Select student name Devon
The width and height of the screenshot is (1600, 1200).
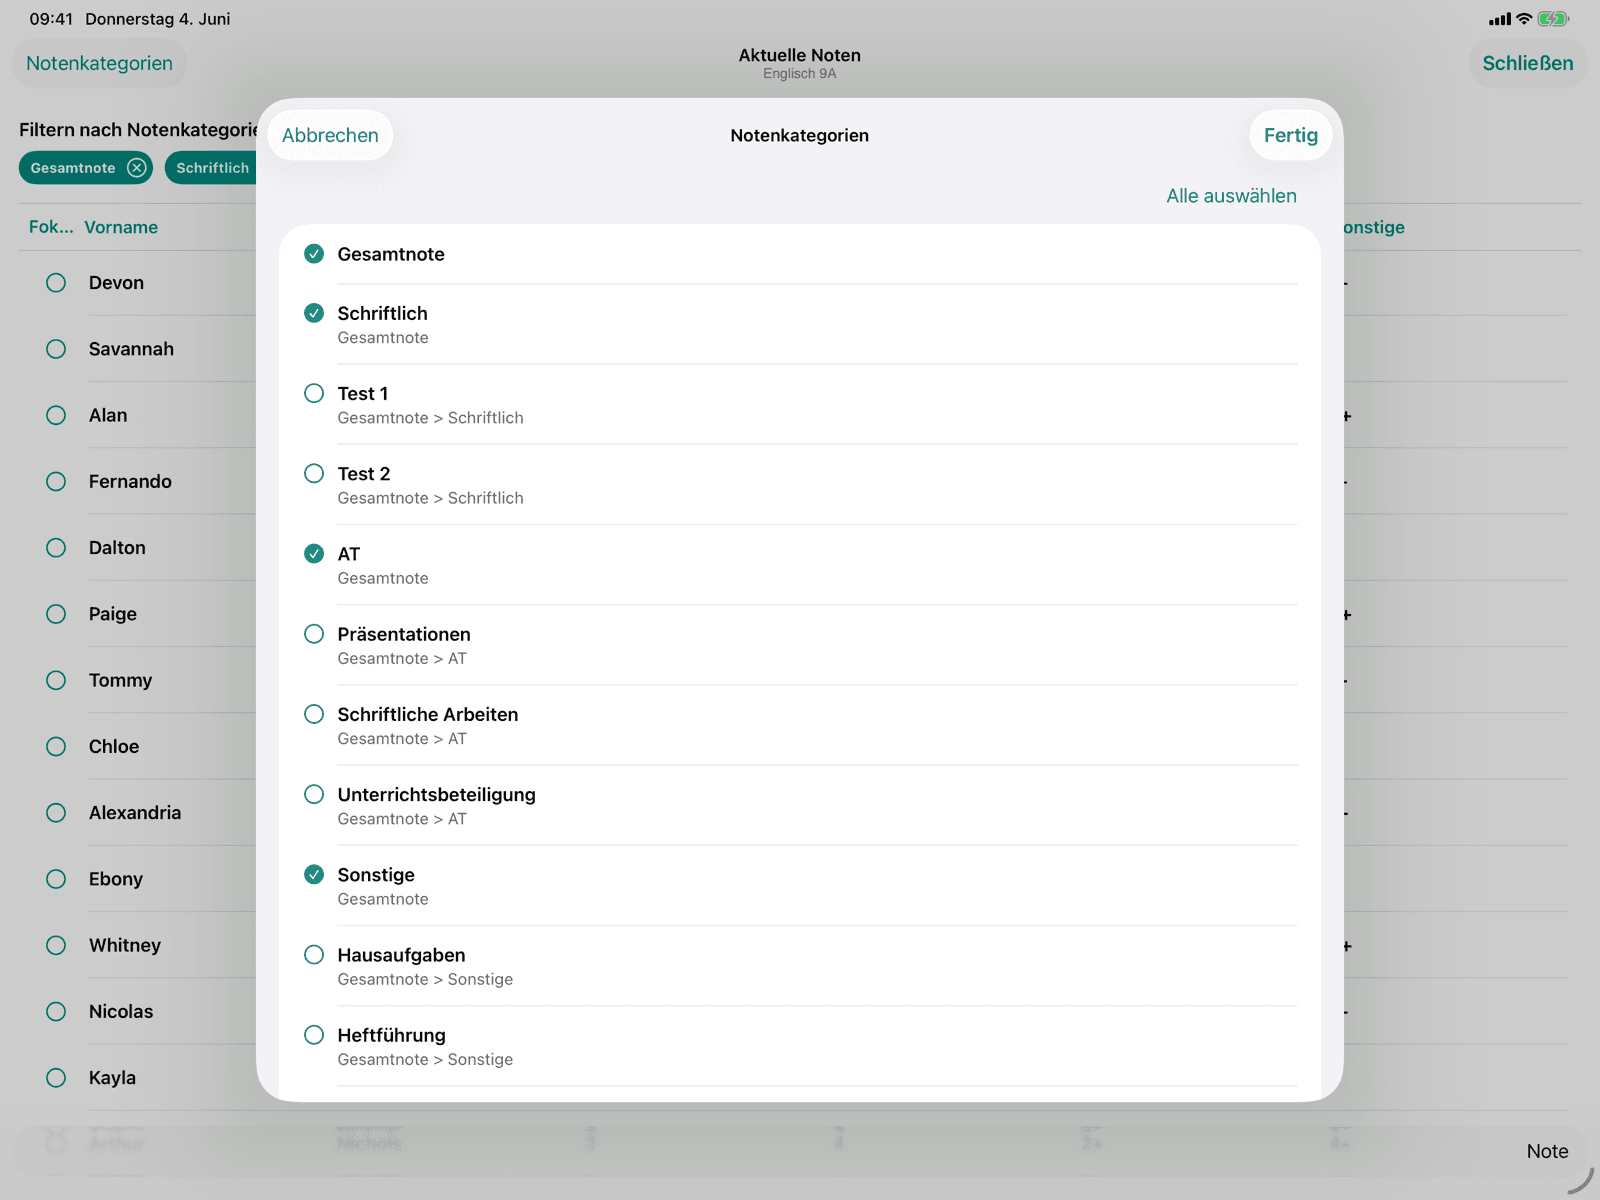pyautogui.click(x=116, y=283)
